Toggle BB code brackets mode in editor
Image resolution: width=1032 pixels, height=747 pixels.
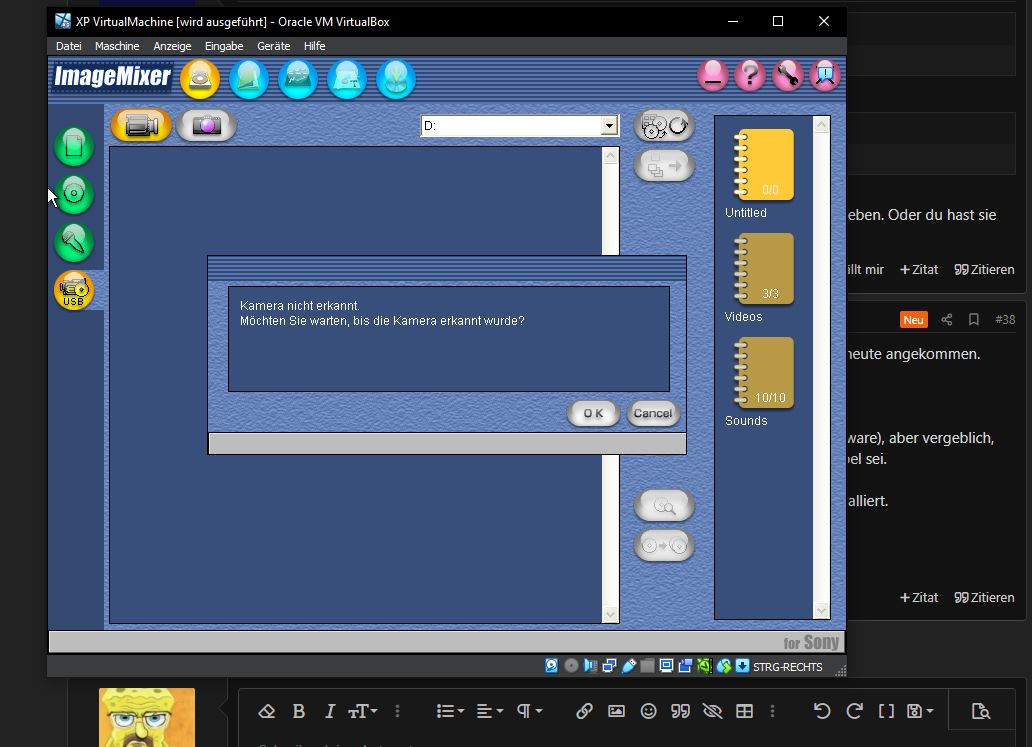coord(887,711)
